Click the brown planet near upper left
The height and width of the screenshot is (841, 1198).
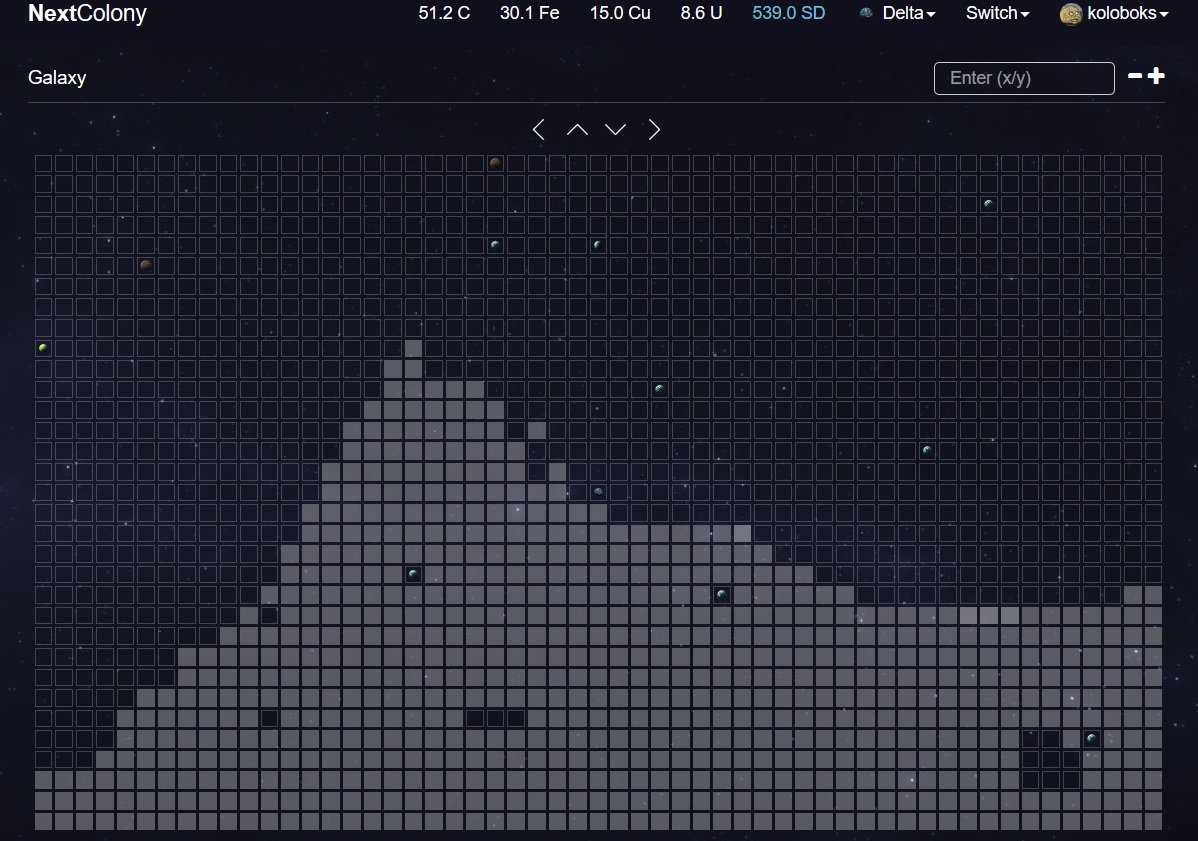(x=146, y=265)
